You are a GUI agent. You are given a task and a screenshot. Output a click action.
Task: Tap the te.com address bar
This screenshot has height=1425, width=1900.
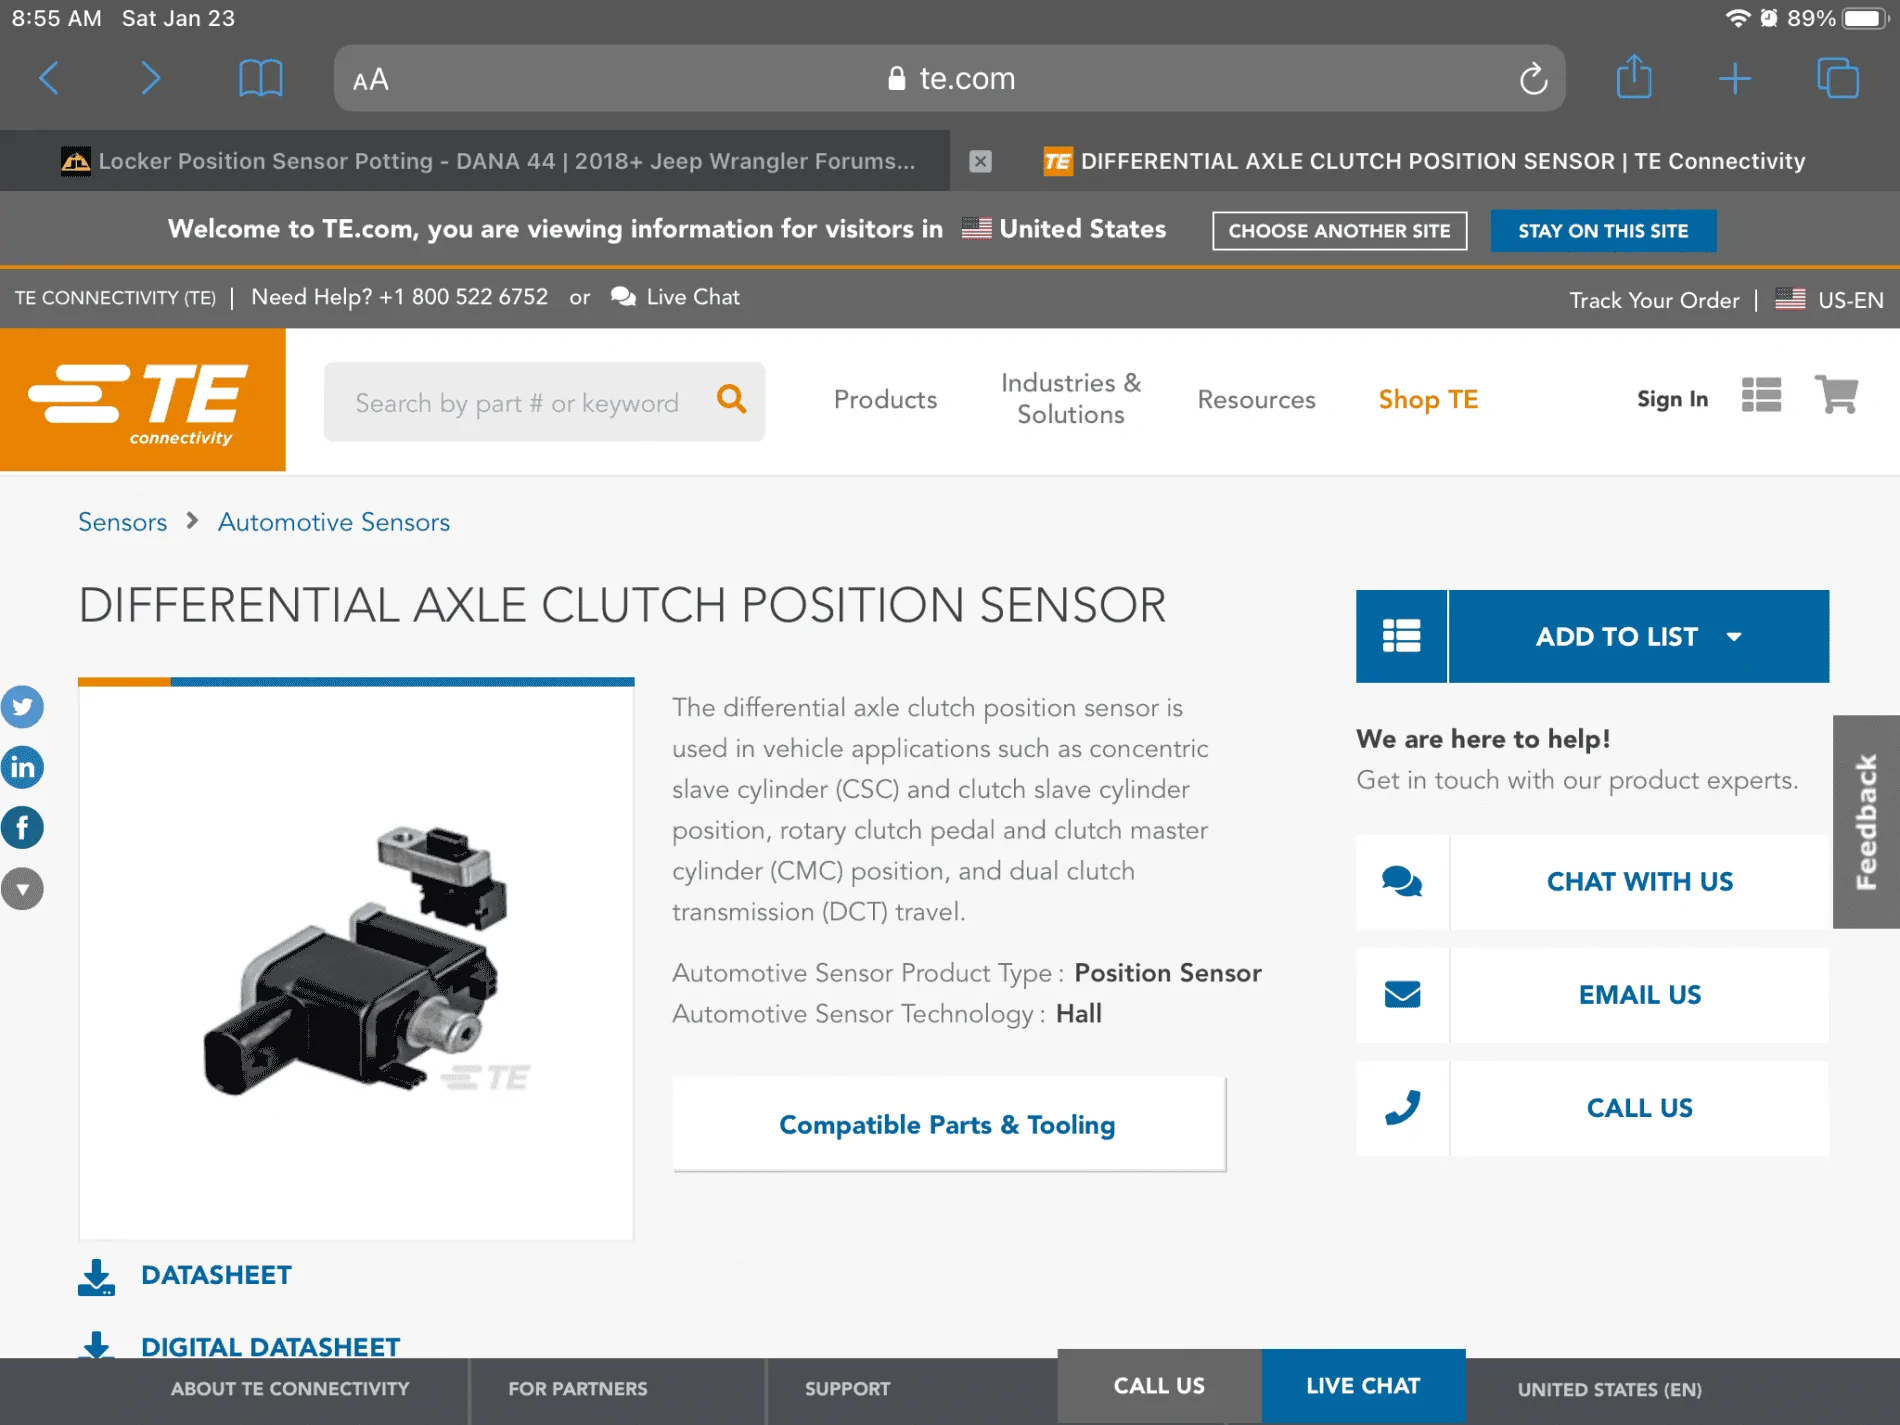tap(950, 78)
